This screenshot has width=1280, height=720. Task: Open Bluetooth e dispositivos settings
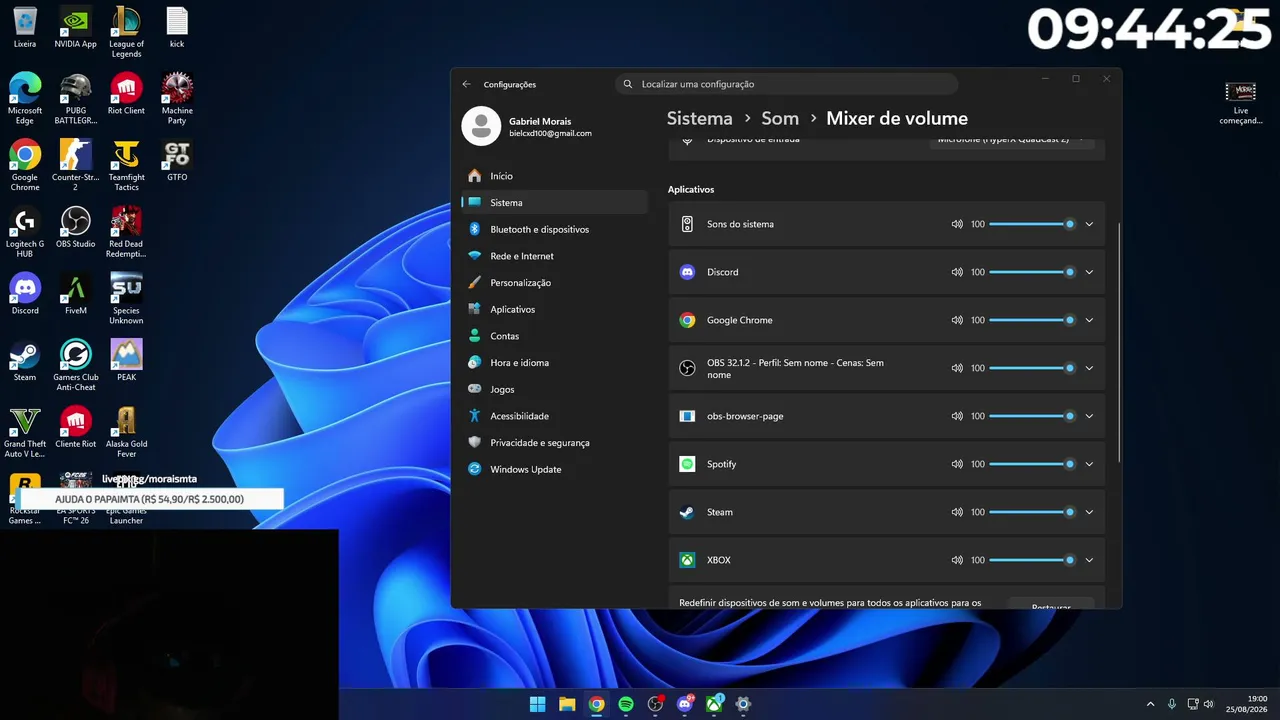tap(555, 229)
